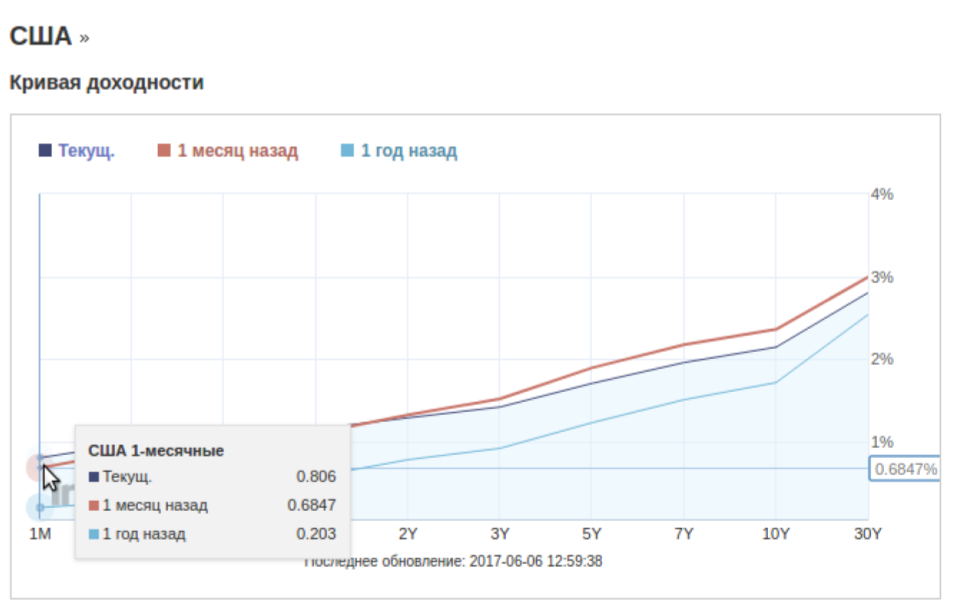Click the 0.6847% crosshair value label
959x615 pixels.
[x=905, y=468]
